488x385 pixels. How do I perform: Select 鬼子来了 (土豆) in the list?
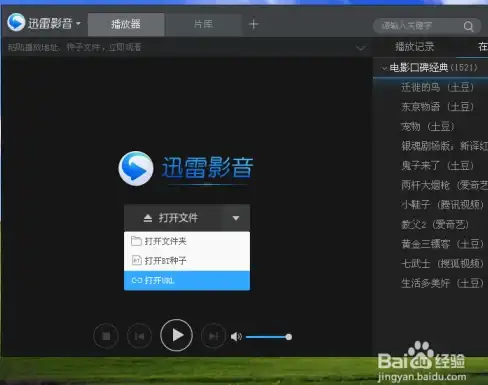(x=437, y=166)
